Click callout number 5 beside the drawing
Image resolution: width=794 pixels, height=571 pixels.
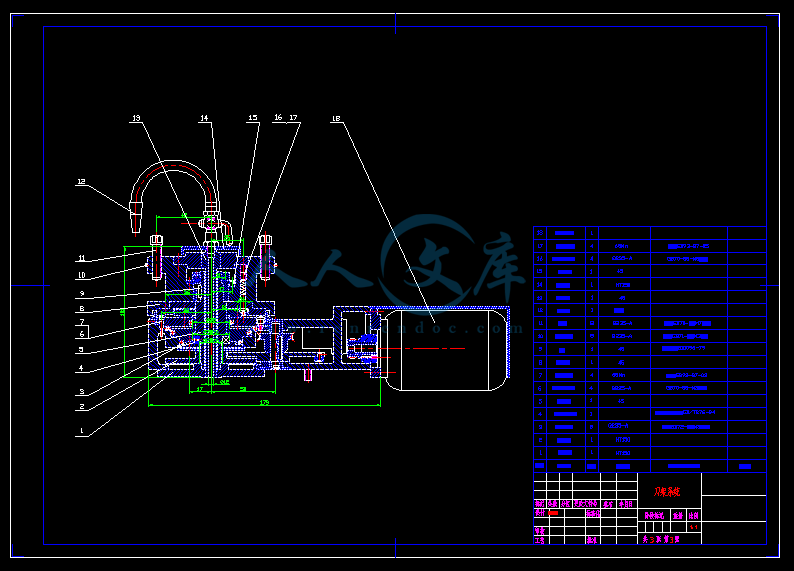click(x=81, y=349)
